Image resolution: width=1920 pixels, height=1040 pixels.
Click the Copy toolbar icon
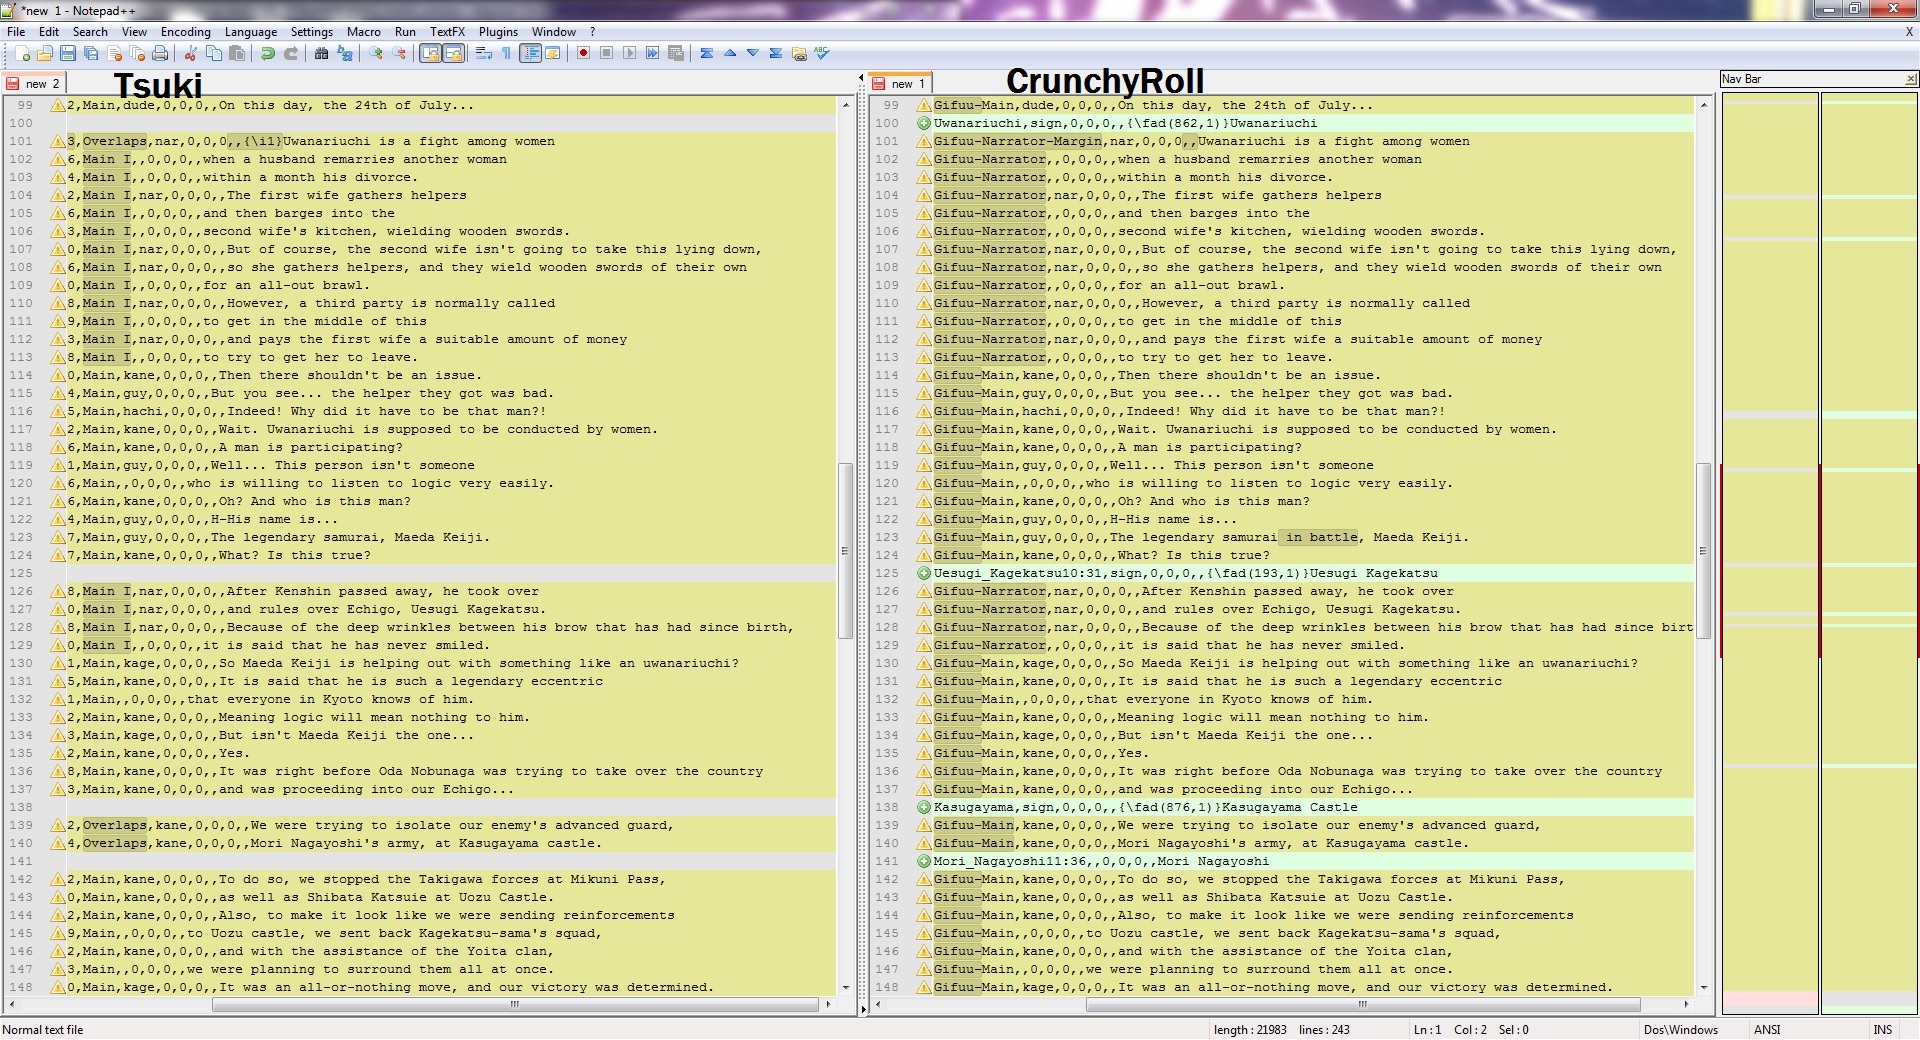click(213, 54)
